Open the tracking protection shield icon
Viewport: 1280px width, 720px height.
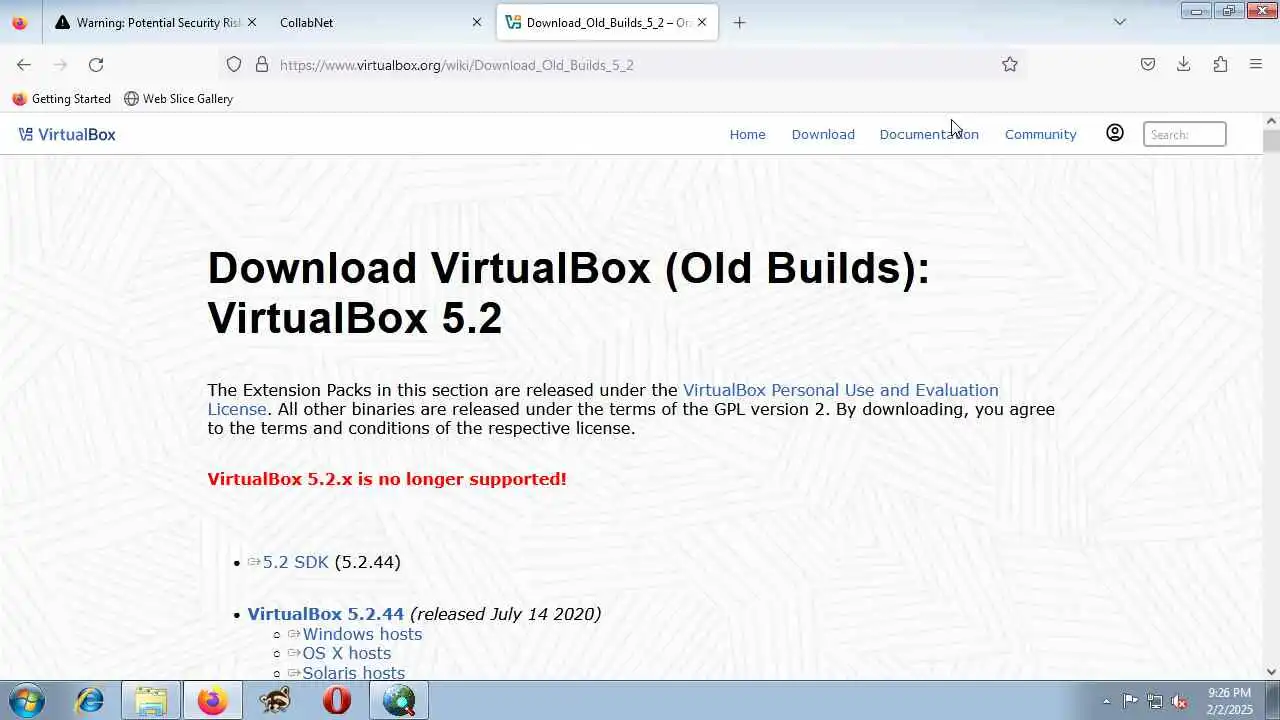(x=234, y=64)
